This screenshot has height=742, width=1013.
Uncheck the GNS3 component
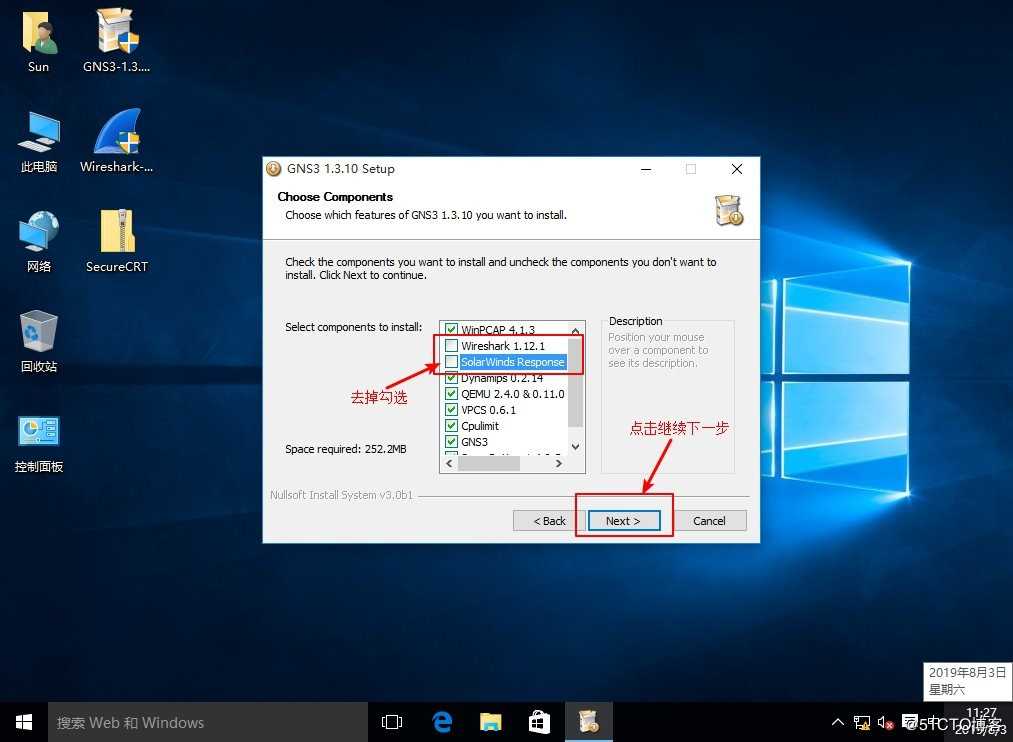452,442
